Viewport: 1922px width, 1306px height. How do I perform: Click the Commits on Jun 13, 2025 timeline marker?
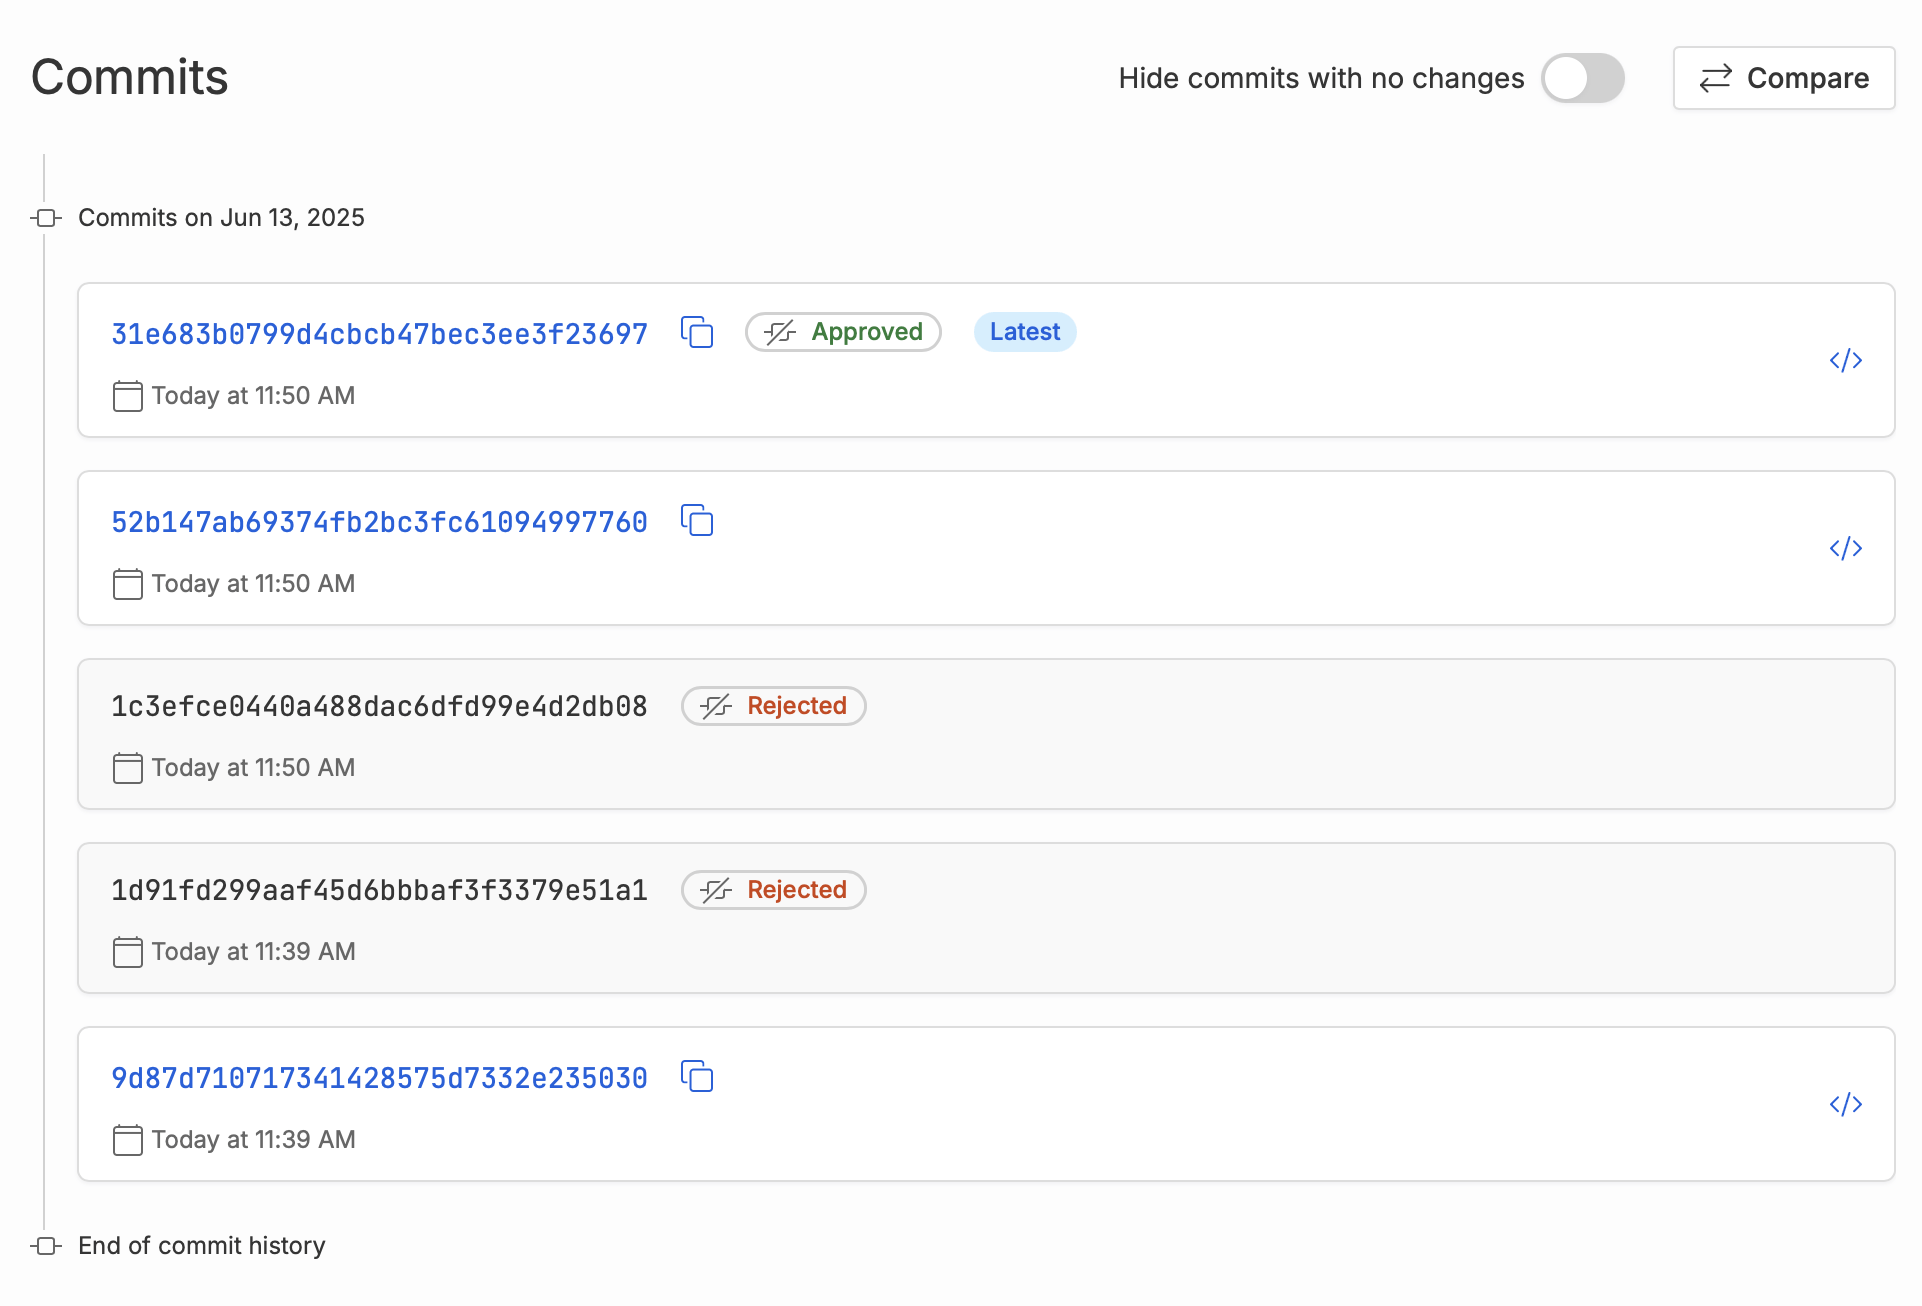46,218
